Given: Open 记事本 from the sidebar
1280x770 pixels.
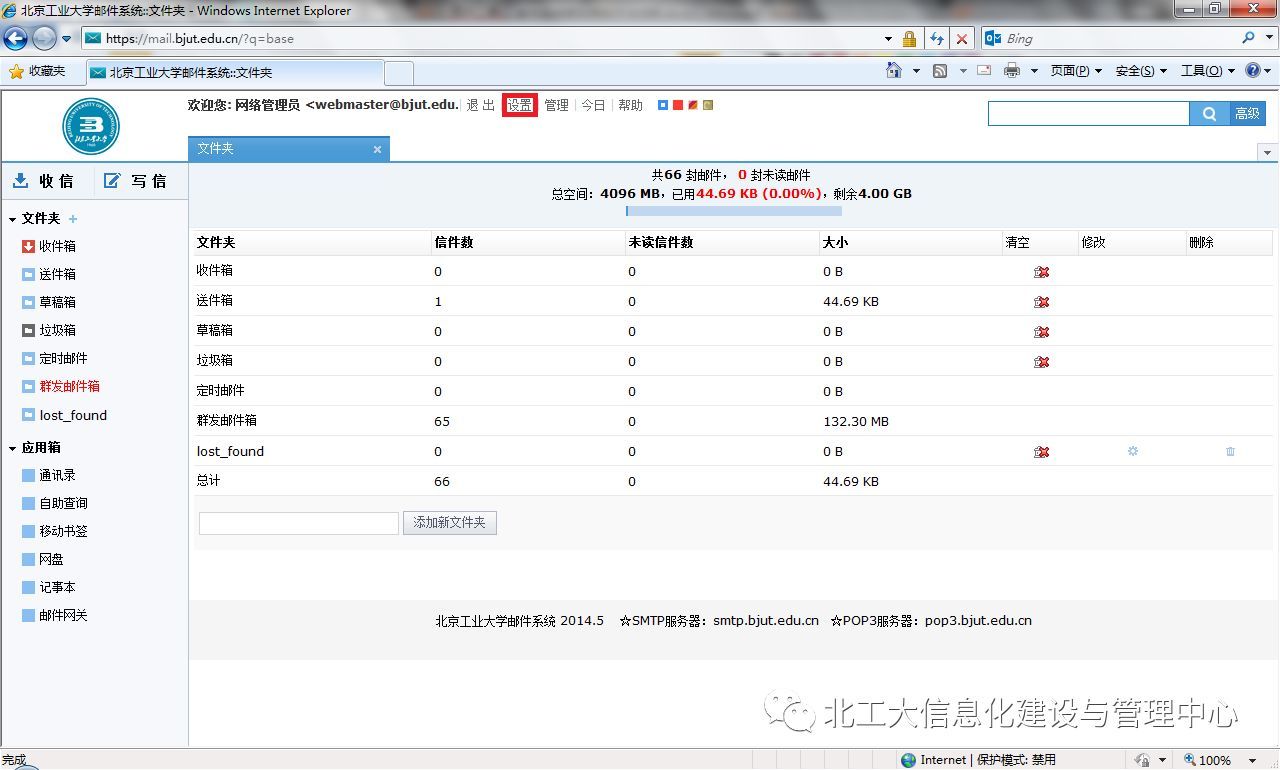Looking at the screenshot, I should [x=57, y=587].
